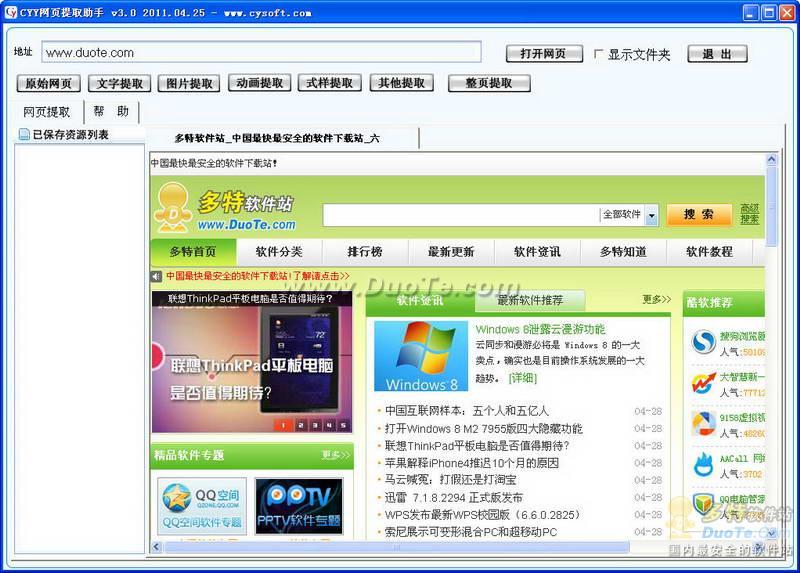Open news 苹果解释iPhone4推迟10个月的原因
800x573 pixels.
point(471,463)
